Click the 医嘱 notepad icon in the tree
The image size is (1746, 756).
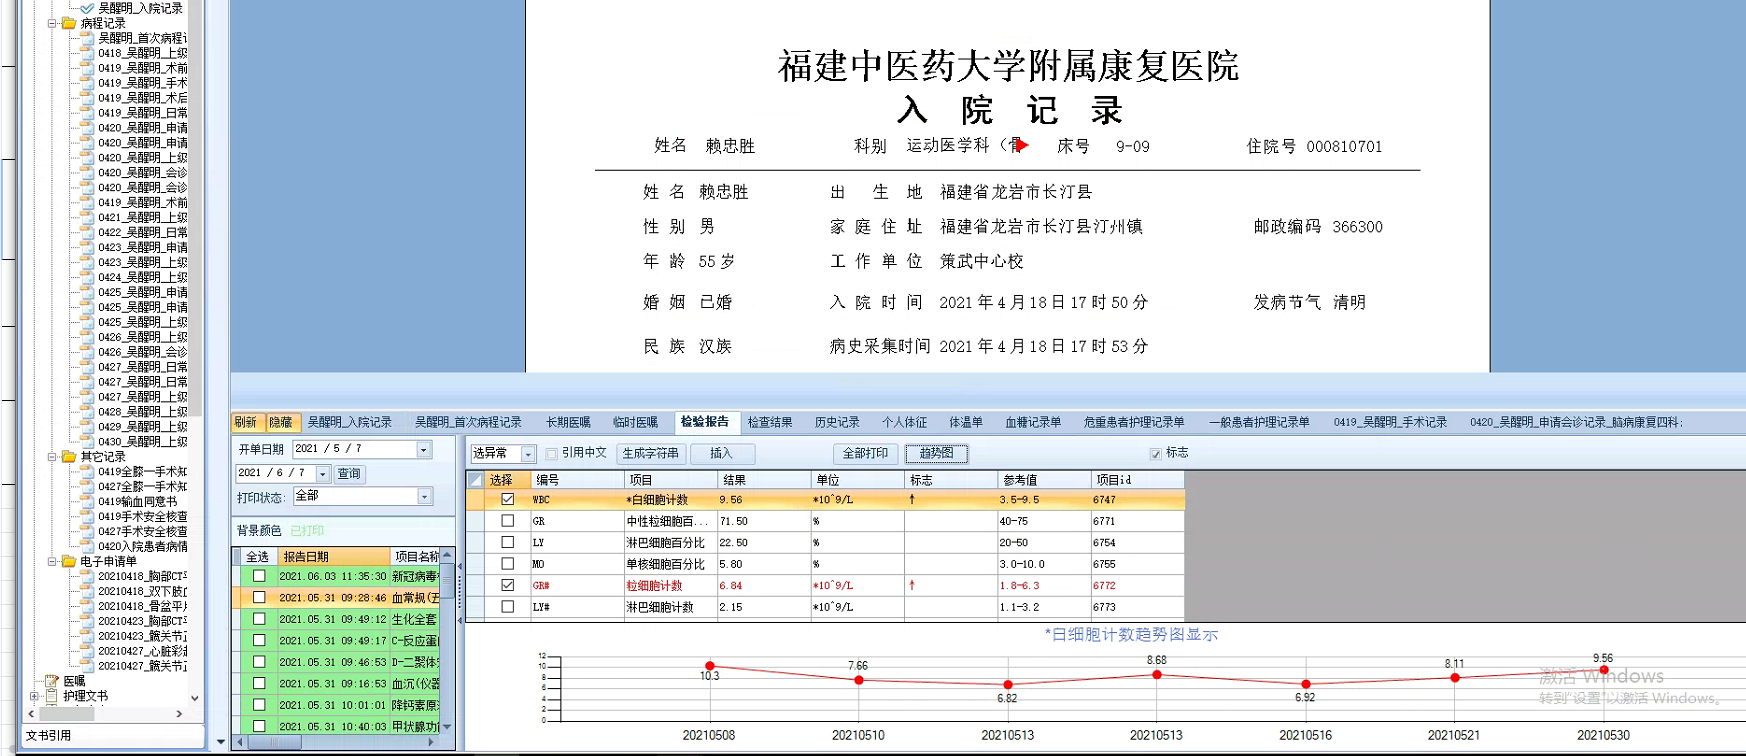coord(52,681)
